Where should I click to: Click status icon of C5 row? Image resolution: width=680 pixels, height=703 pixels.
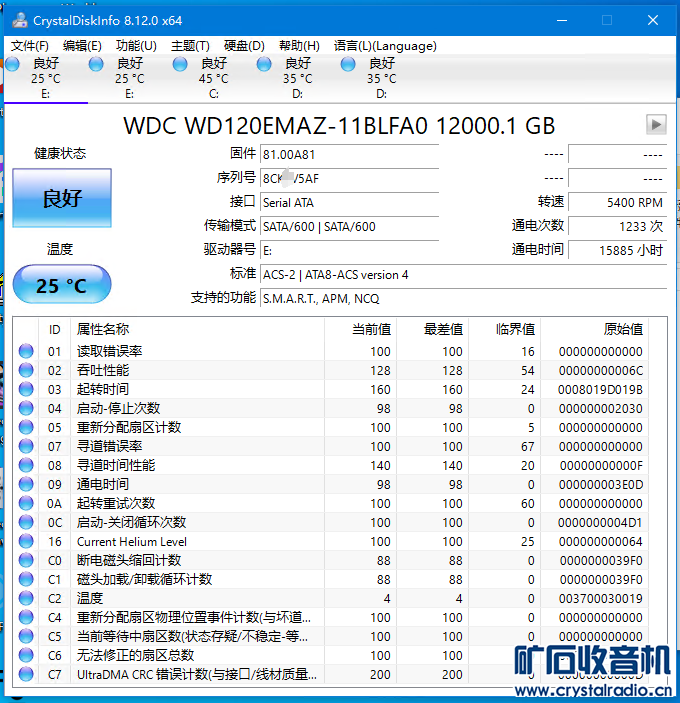click(x=26, y=636)
